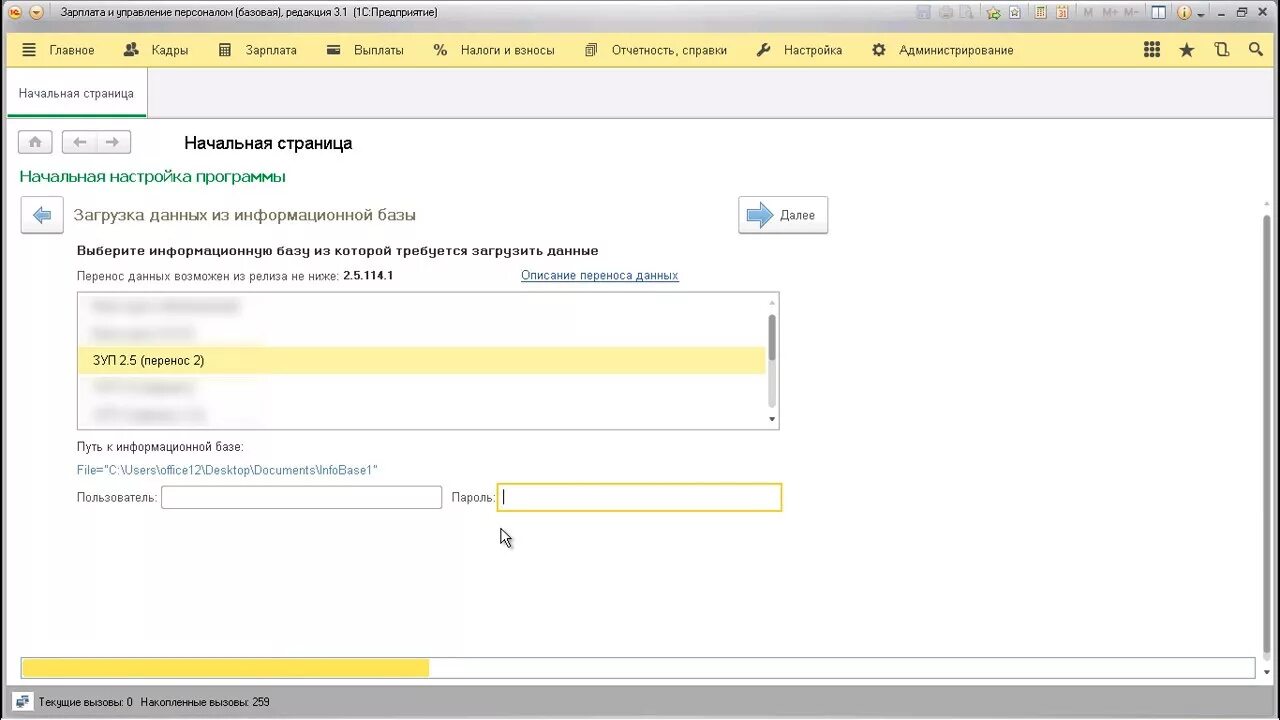Click the Home icon button
The height and width of the screenshot is (720, 1280).
[35, 142]
